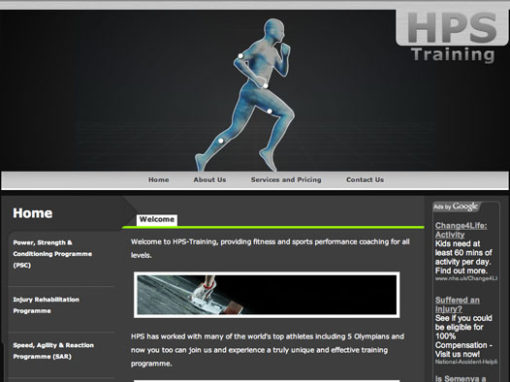Click the Ads by Google label
This screenshot has height=382, width=510.
click(x=456, y=207)
